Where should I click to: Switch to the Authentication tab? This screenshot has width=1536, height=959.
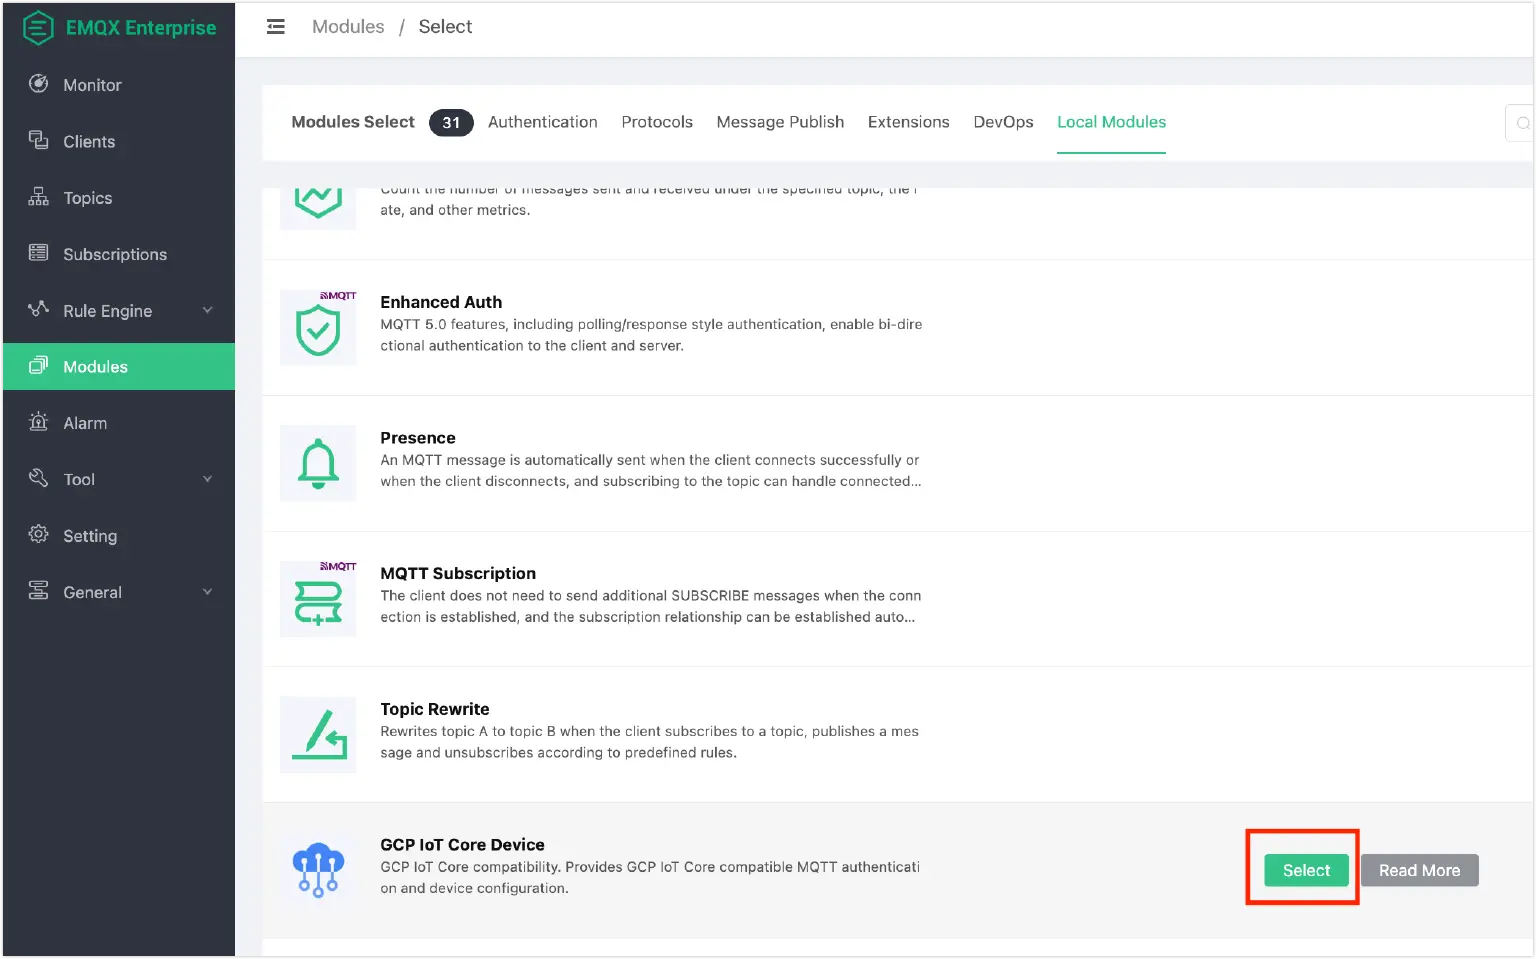(x=542, y=121)
